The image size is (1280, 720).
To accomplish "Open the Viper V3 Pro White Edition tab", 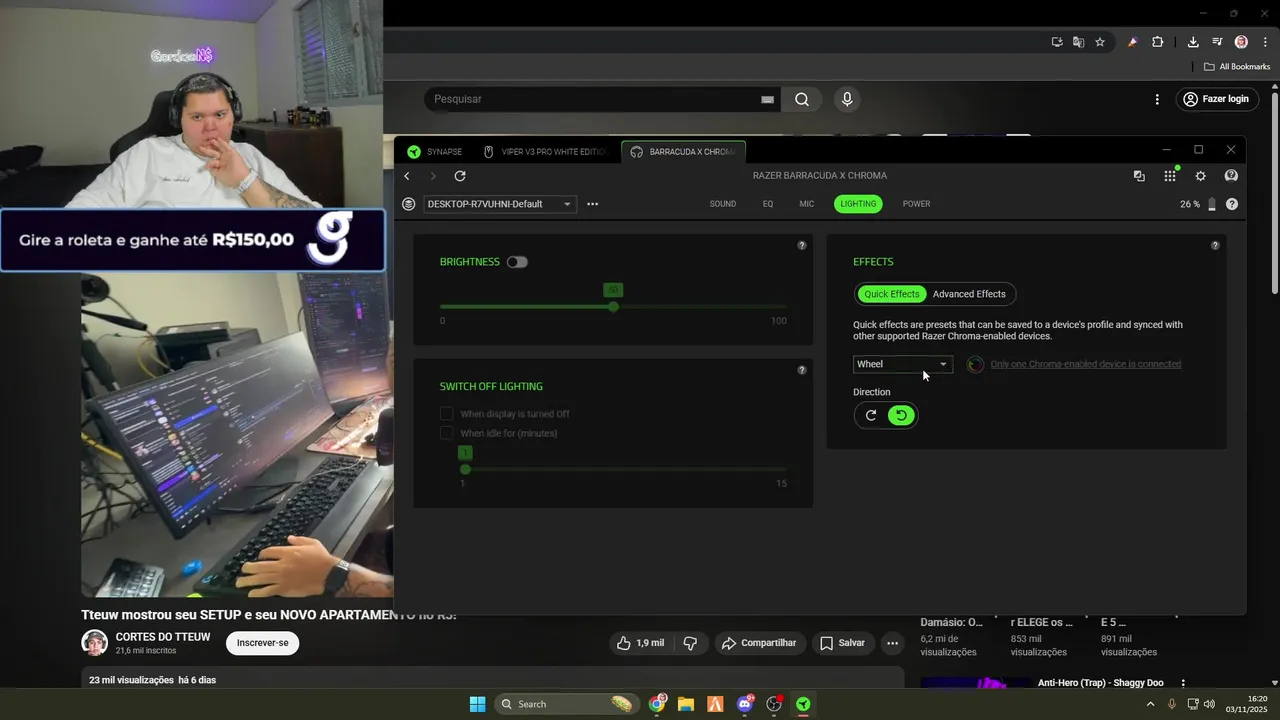I will 546,152.
